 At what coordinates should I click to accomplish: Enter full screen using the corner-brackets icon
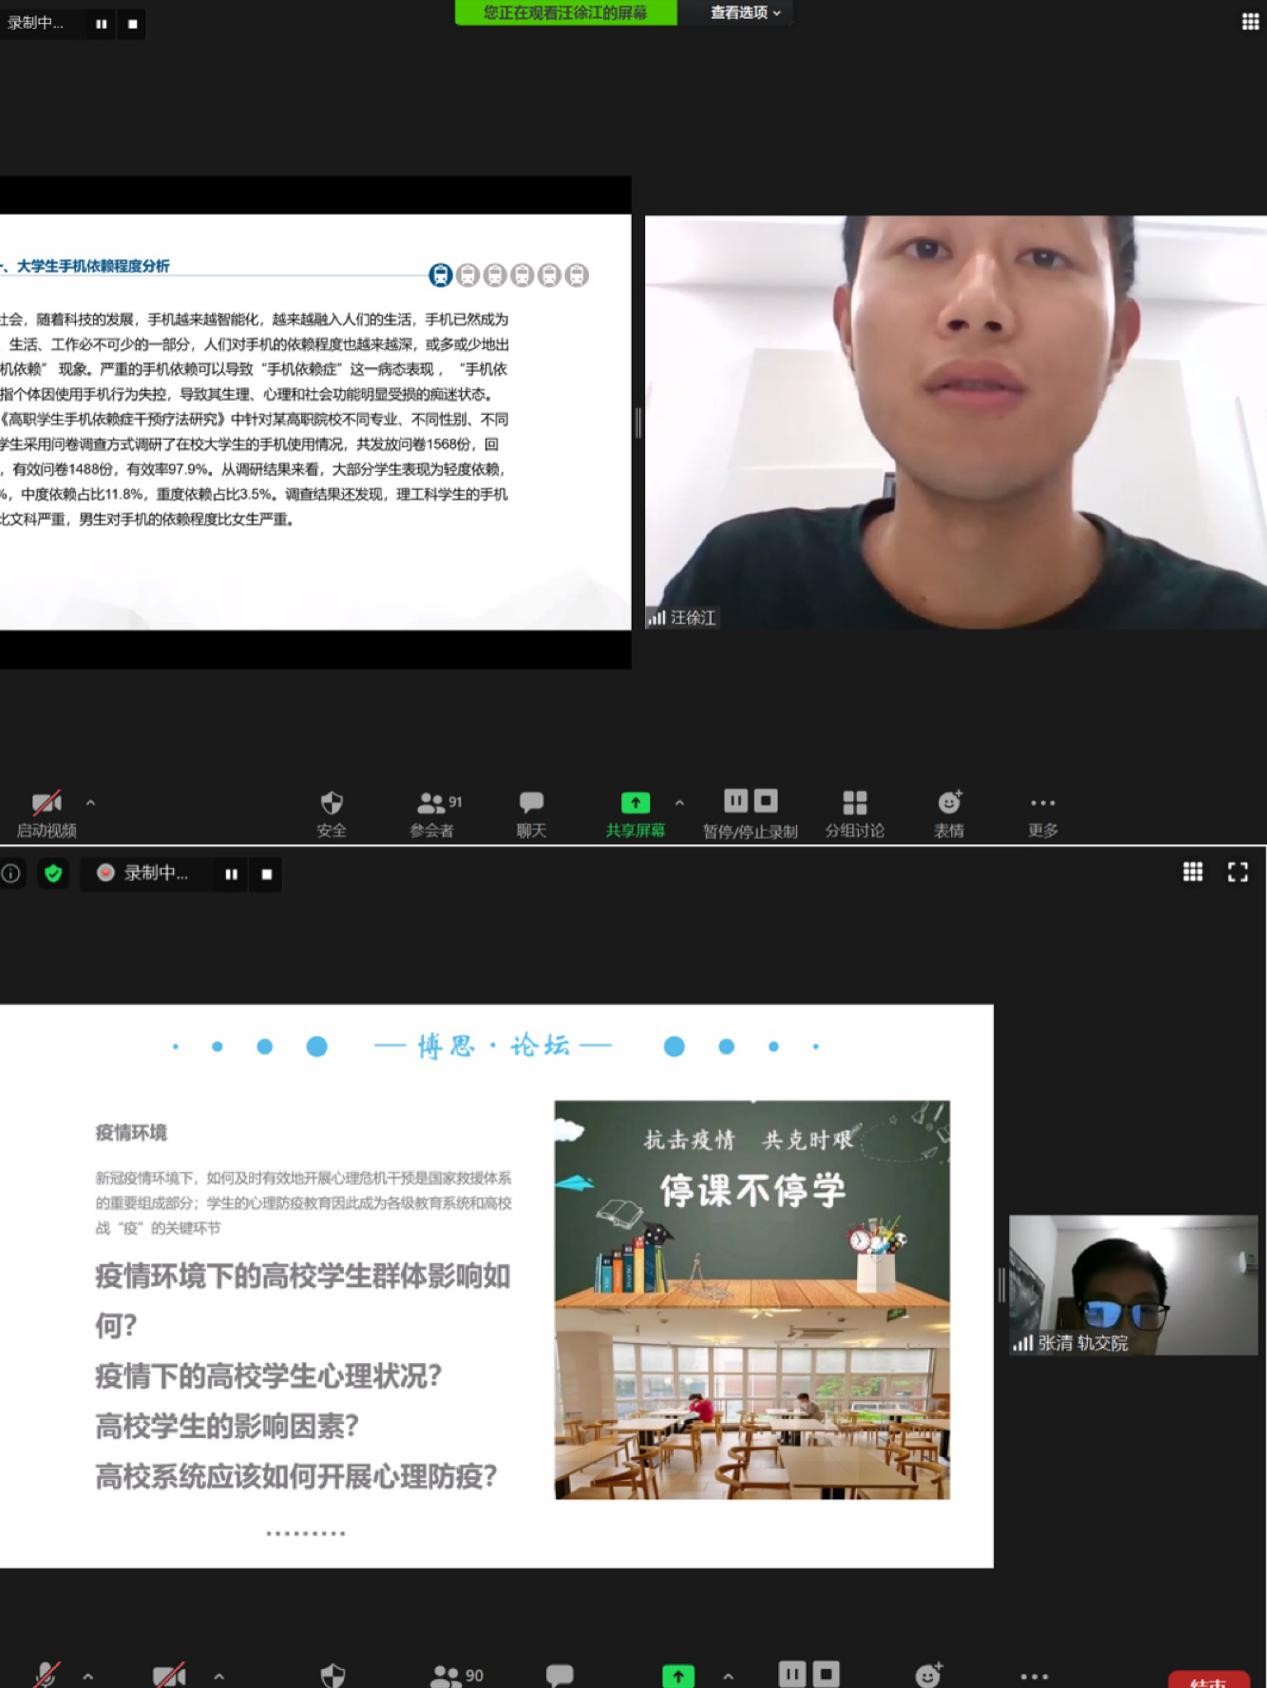[x=1237, y=872]
